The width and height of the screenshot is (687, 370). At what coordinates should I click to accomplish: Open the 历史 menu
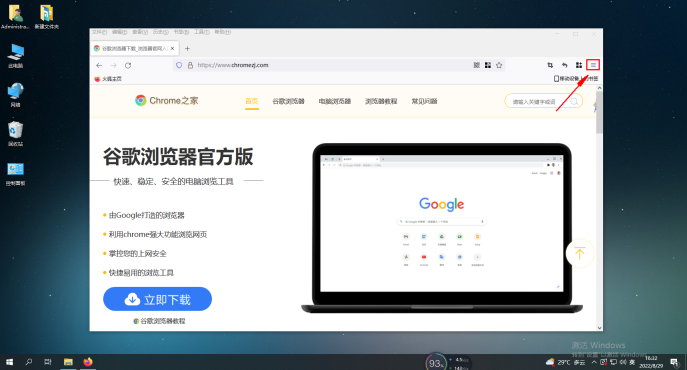pyautogui.click(x=160, y=32)
